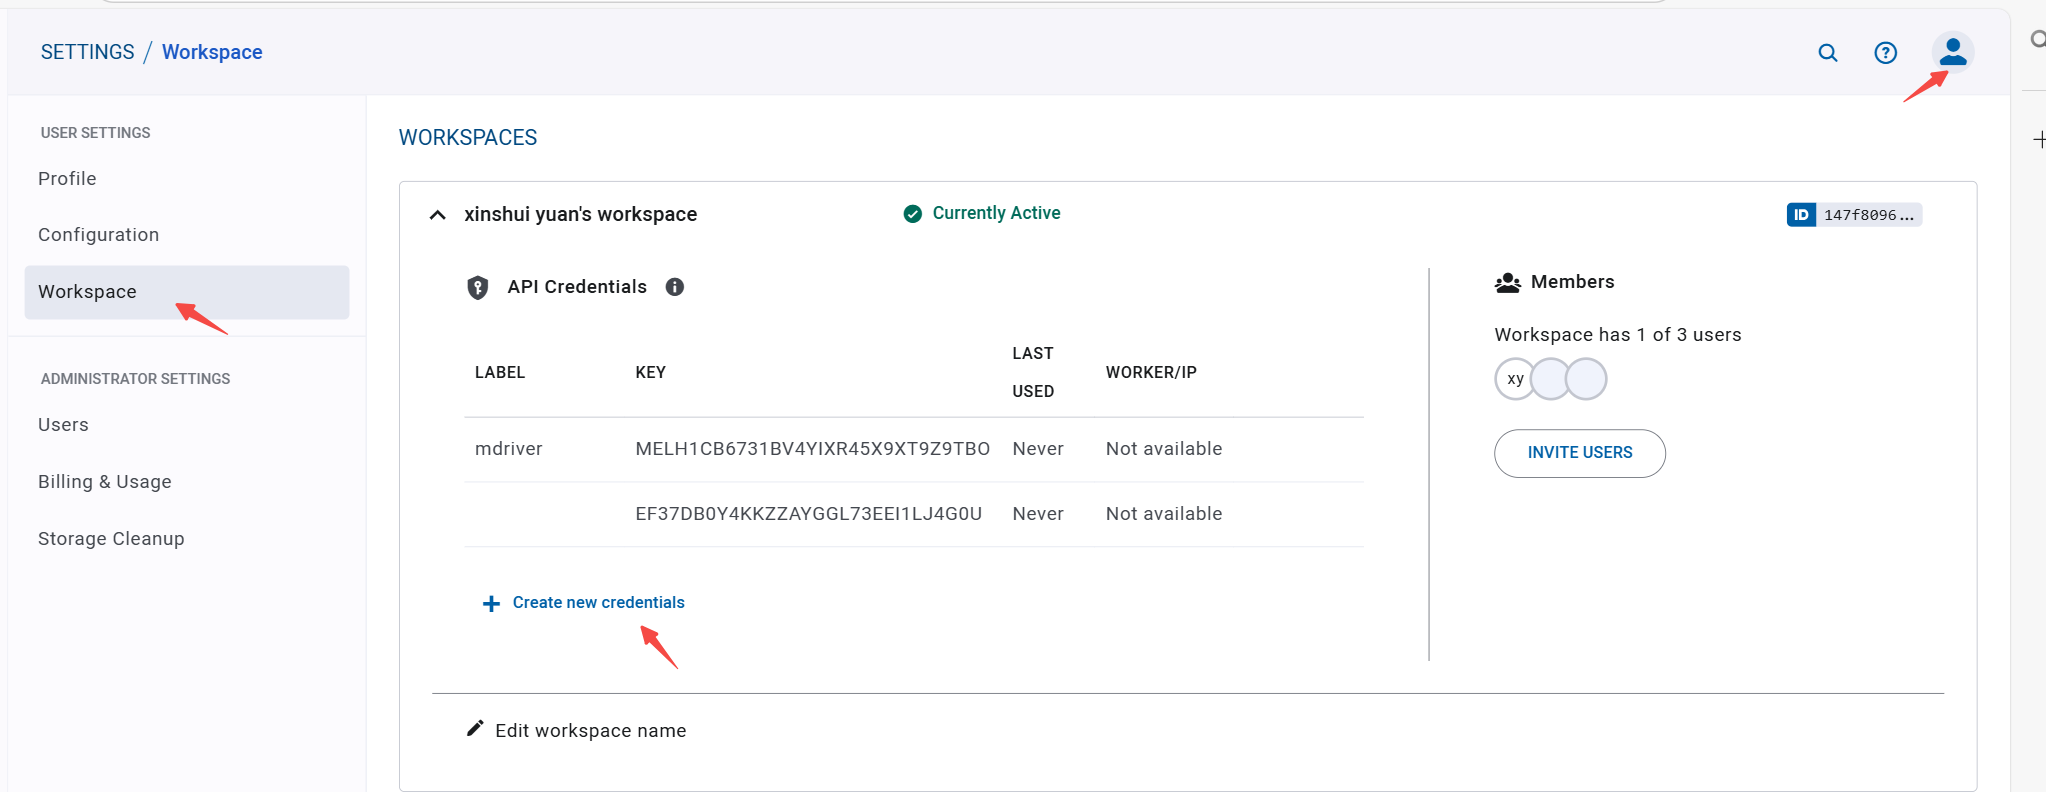Click the INVITE USERS button
The image size is (2046, 792).
1580,453
